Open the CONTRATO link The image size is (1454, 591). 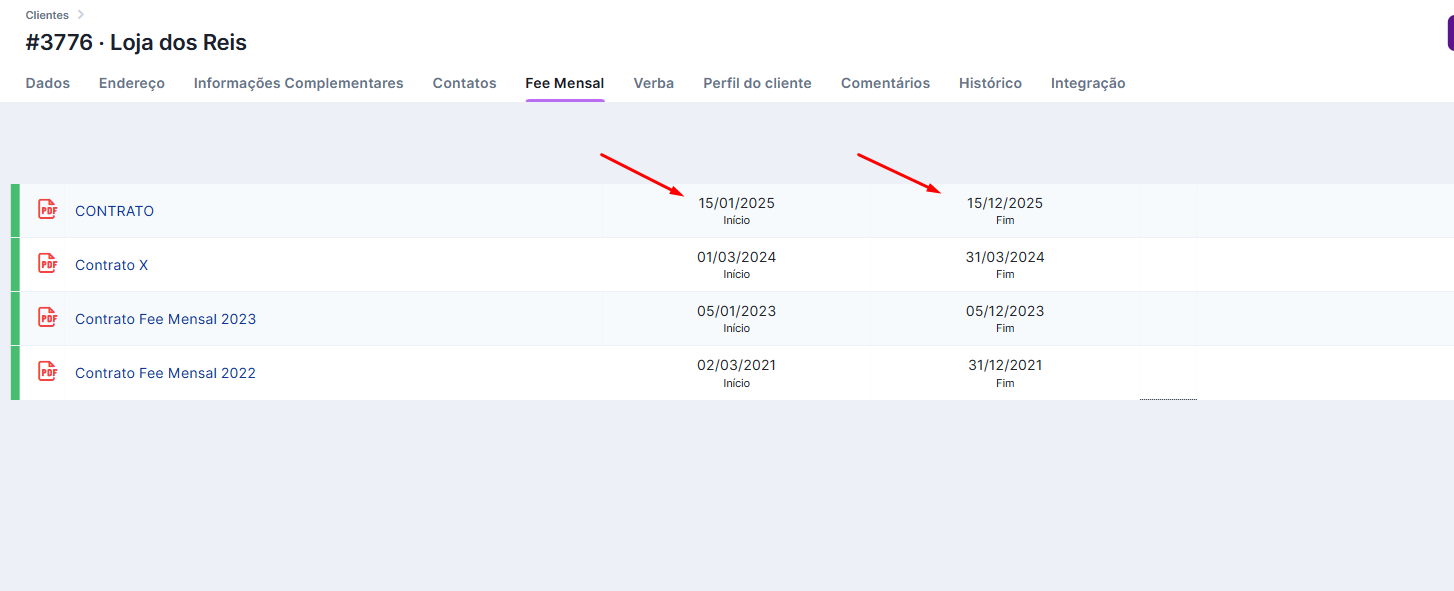click(x=114, y=211)
